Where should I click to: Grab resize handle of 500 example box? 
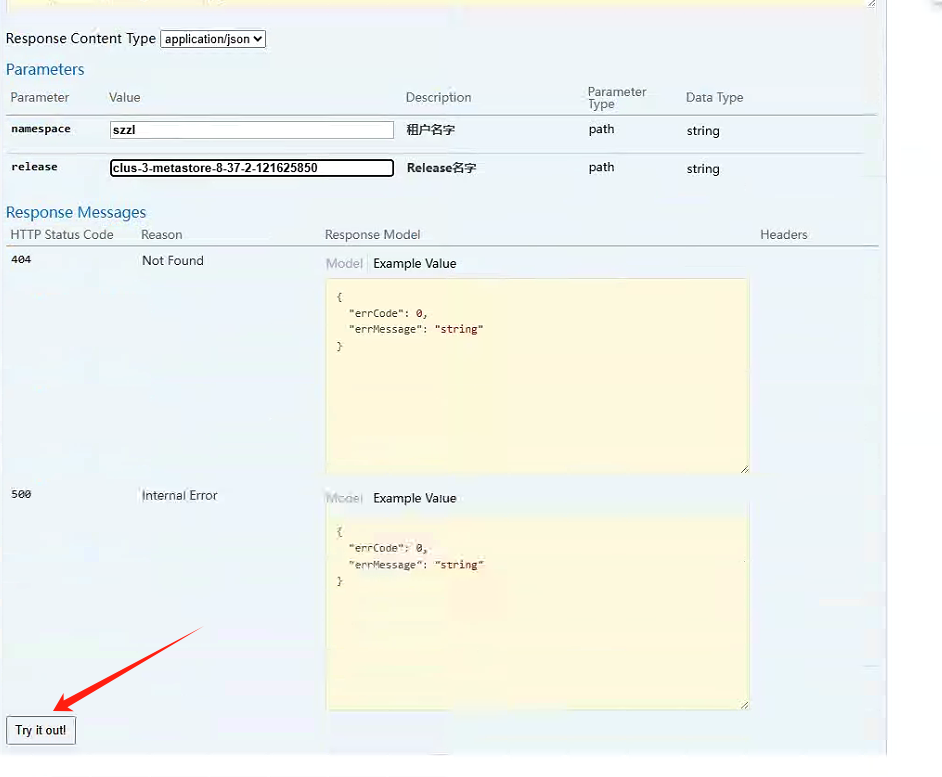pyautogui.click(x=744, y=705)
